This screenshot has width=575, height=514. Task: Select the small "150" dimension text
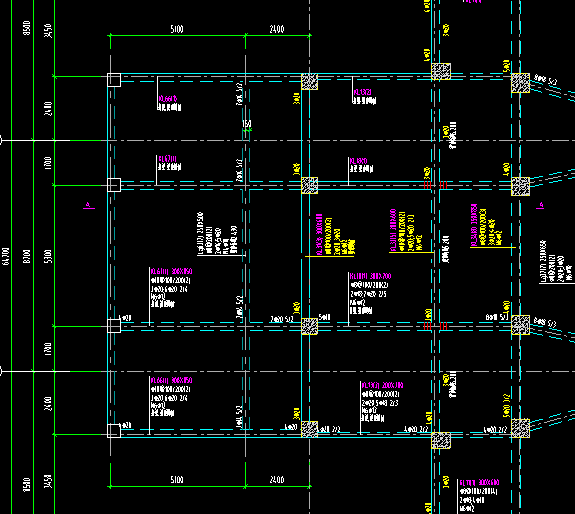click(247, 124)
